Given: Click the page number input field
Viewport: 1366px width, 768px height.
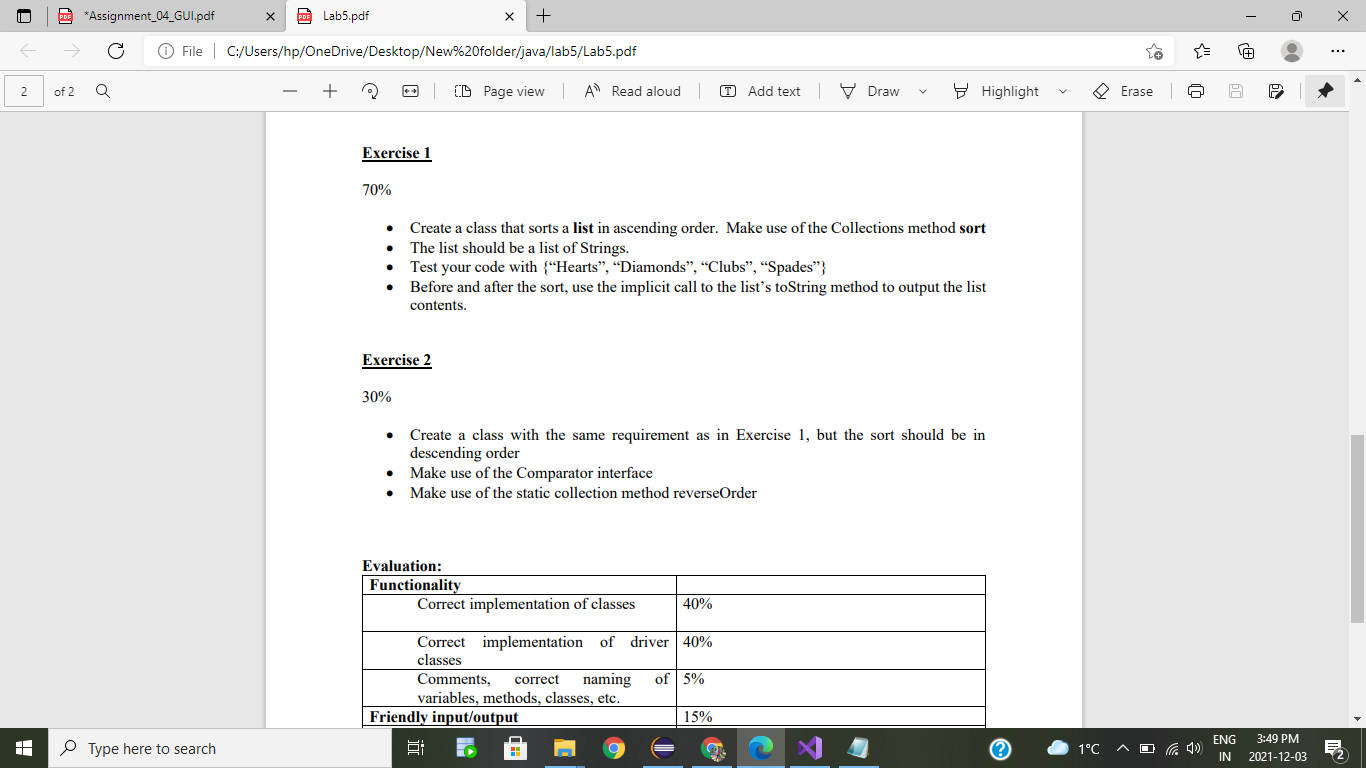Looking at the screenshot, I should pos(22,91).
